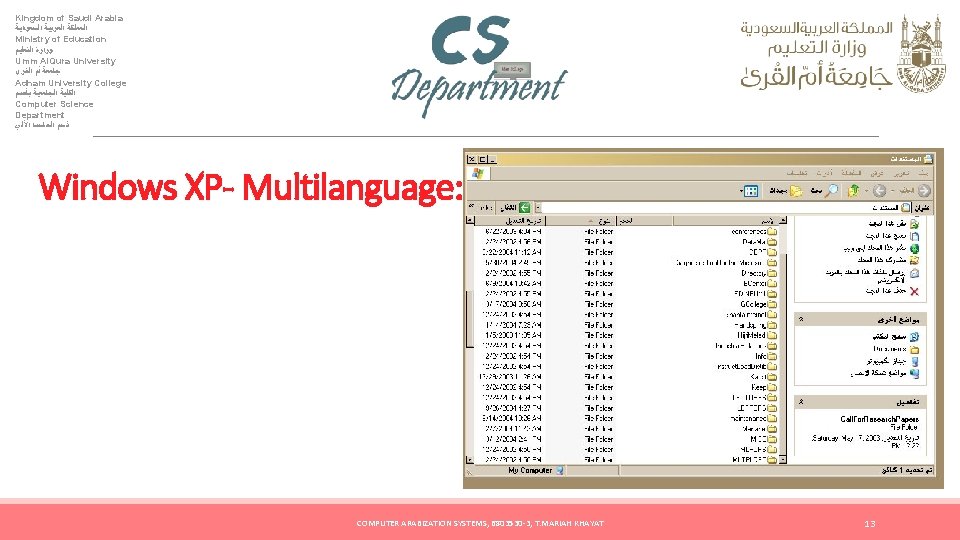The image size is (960, 540).
Task: Open the Views dropdown arrow
Action: [741, 191]
